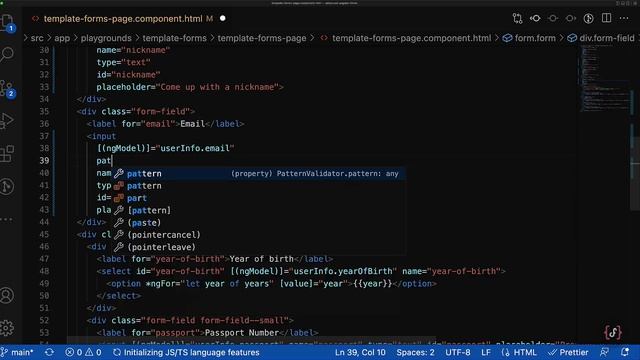Image resolution: width=640 pixels, height=360 pixels.
Task: Click 'src' in breadcrumb path
Action: pyautogui.click(x=37, y=38)
